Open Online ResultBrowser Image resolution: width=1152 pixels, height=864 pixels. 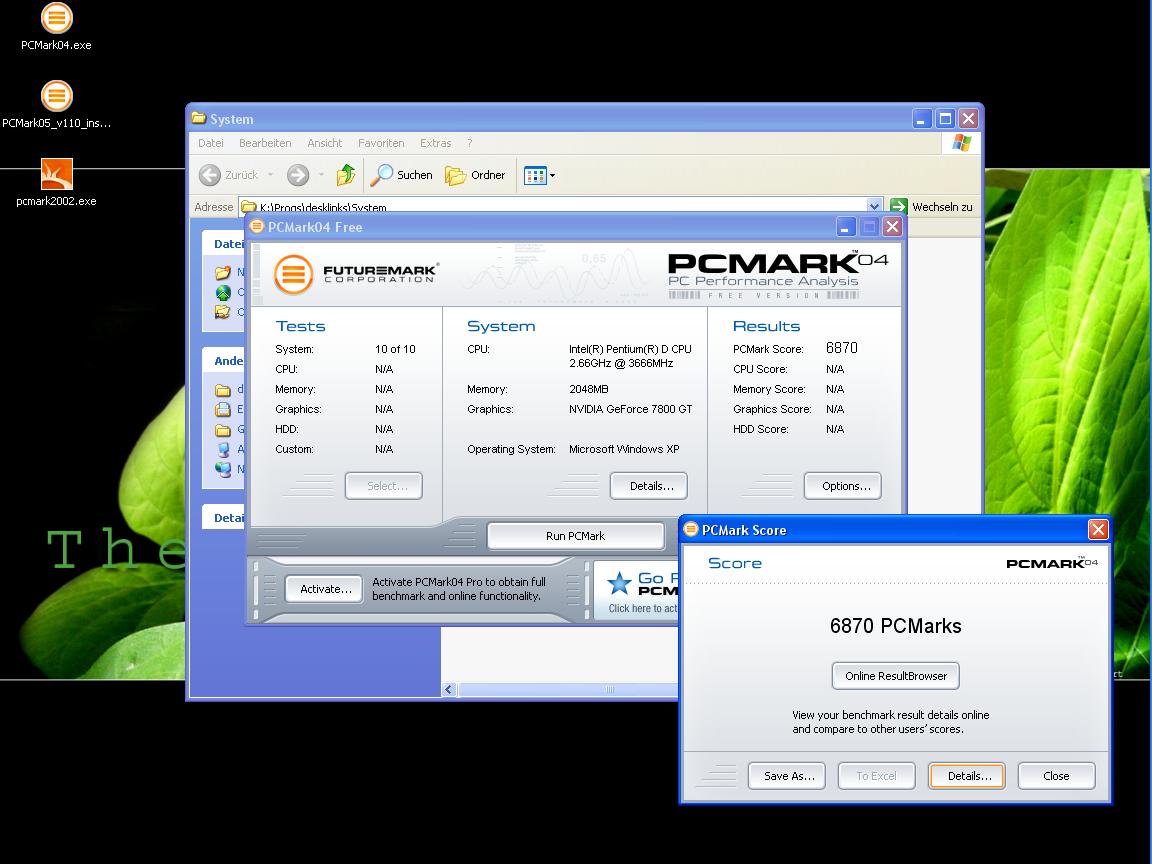[896, 676]
